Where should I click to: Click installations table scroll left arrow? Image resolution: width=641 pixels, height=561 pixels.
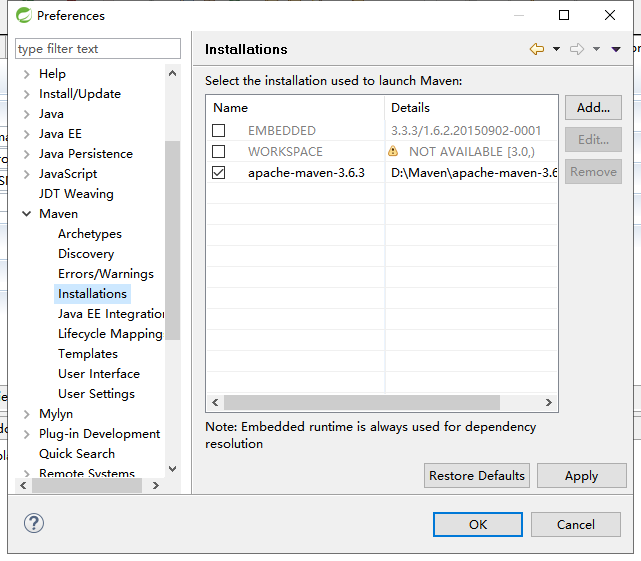coord(215,402)
